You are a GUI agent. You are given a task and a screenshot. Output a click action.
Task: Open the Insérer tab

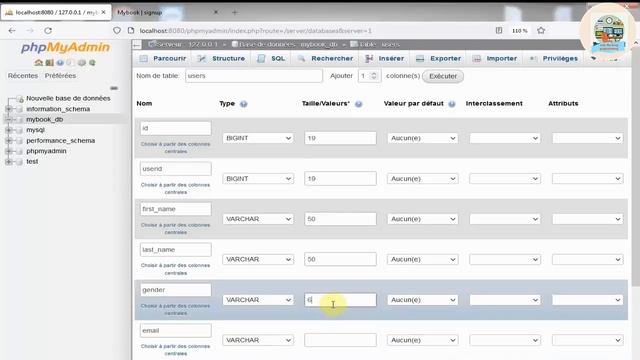tap(385, 58)
